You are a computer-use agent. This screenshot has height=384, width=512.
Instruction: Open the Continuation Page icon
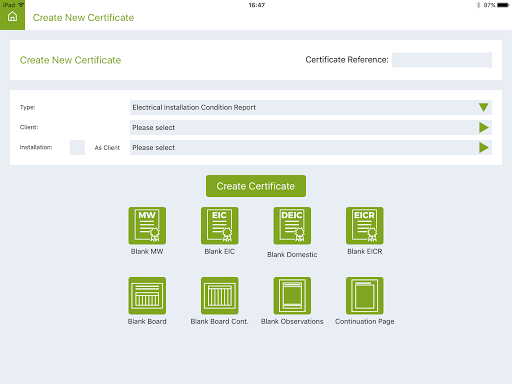point(365,296)
